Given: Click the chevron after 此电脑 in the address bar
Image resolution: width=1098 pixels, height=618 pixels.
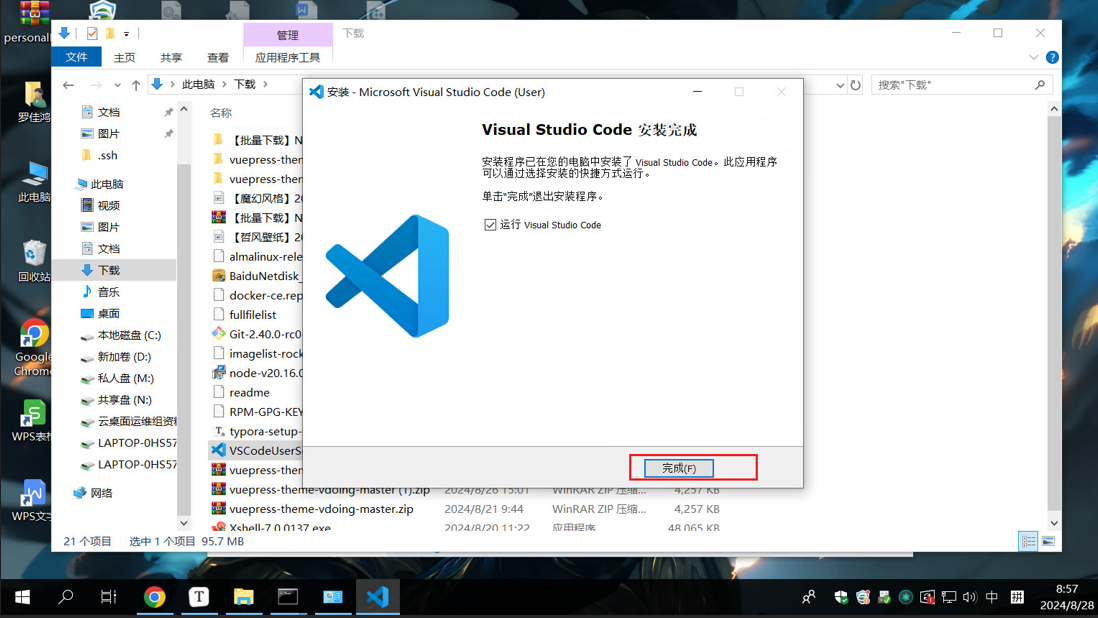Looking at the screenshot, I should pos(224,85).
